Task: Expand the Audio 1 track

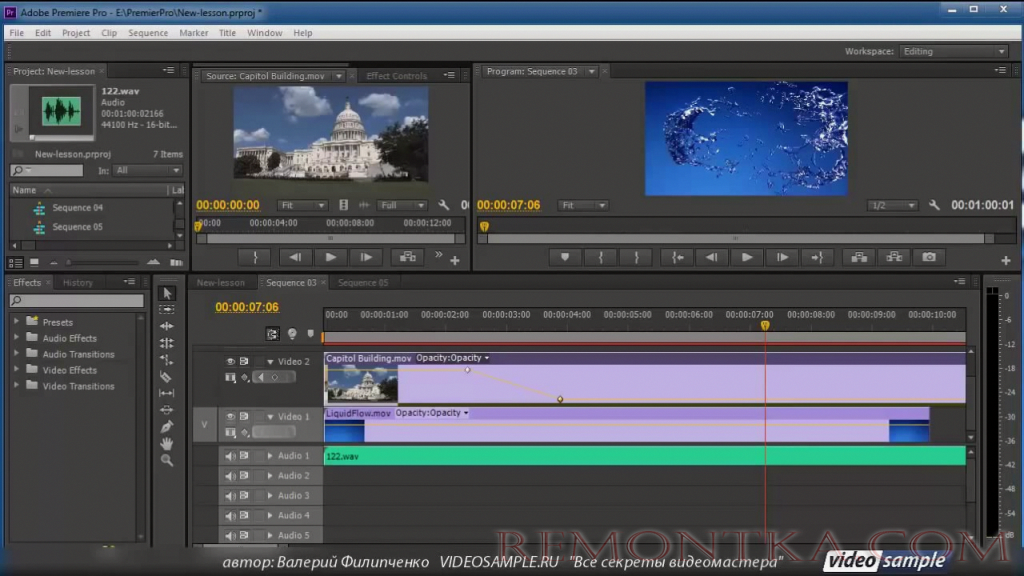Action: click(x=270, y=456)
